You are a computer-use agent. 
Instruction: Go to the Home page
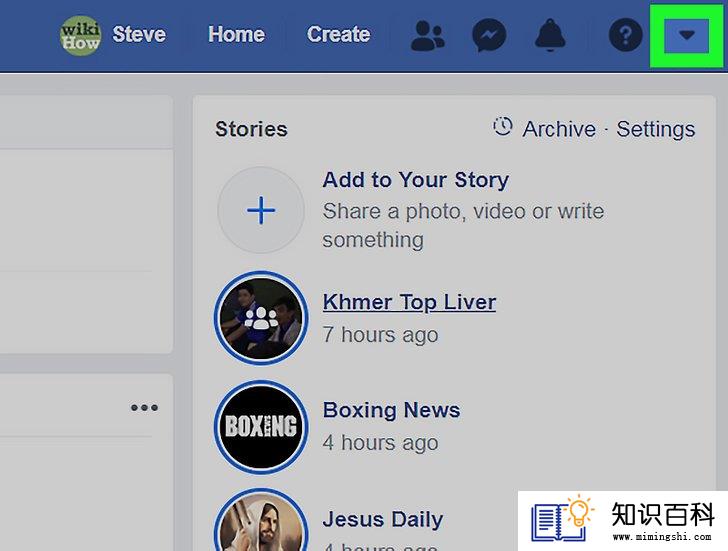[236, 34]
